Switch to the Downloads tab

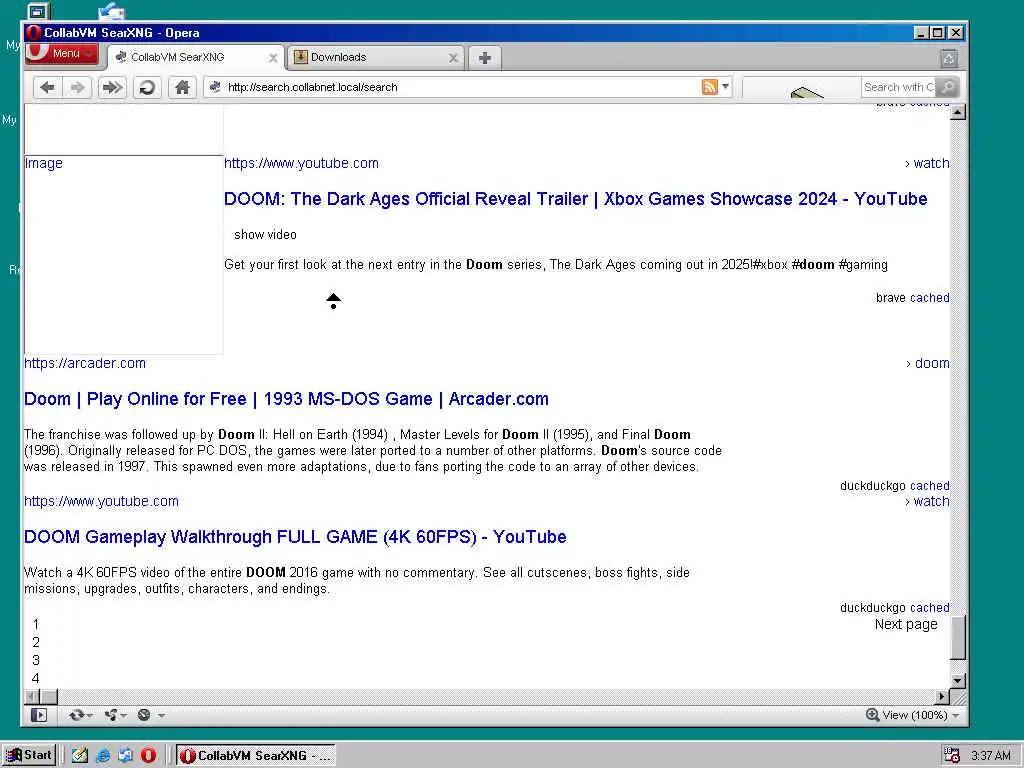click(376, 57)
